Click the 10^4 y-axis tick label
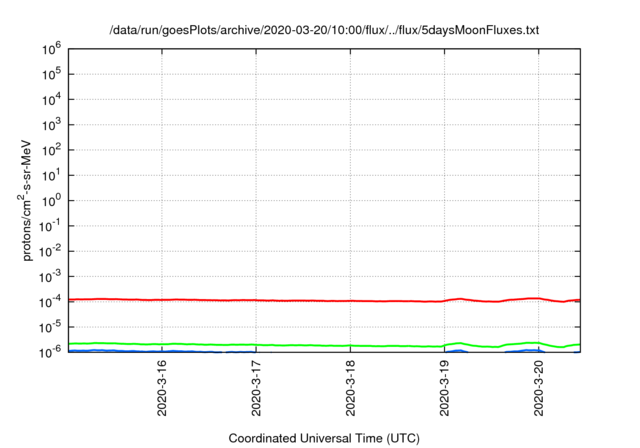Screen dimensions: 640x448 point(51,100)
